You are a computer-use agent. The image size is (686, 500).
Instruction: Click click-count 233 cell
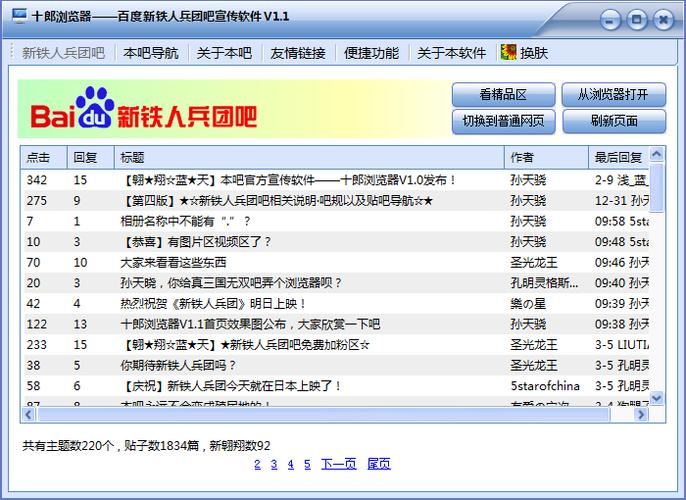point(37,344)
